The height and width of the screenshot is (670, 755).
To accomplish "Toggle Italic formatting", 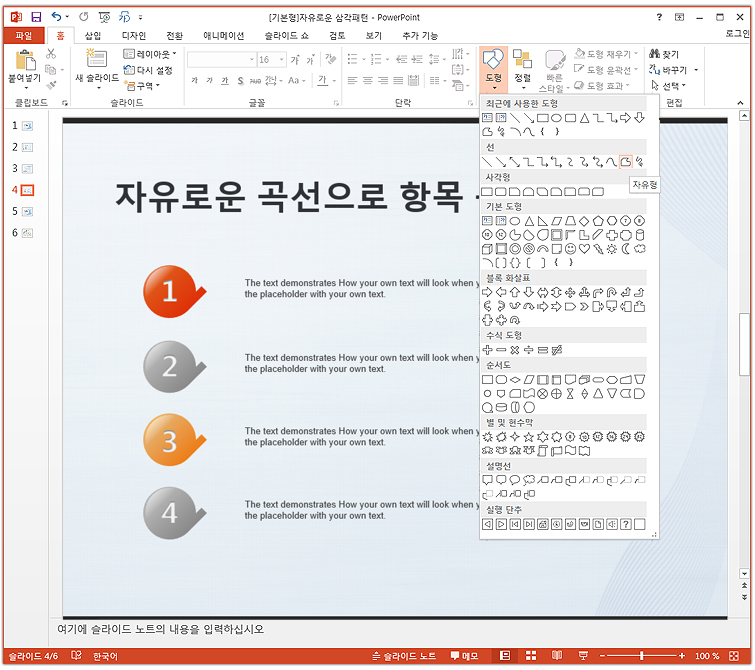I will (x=209, y=80).
